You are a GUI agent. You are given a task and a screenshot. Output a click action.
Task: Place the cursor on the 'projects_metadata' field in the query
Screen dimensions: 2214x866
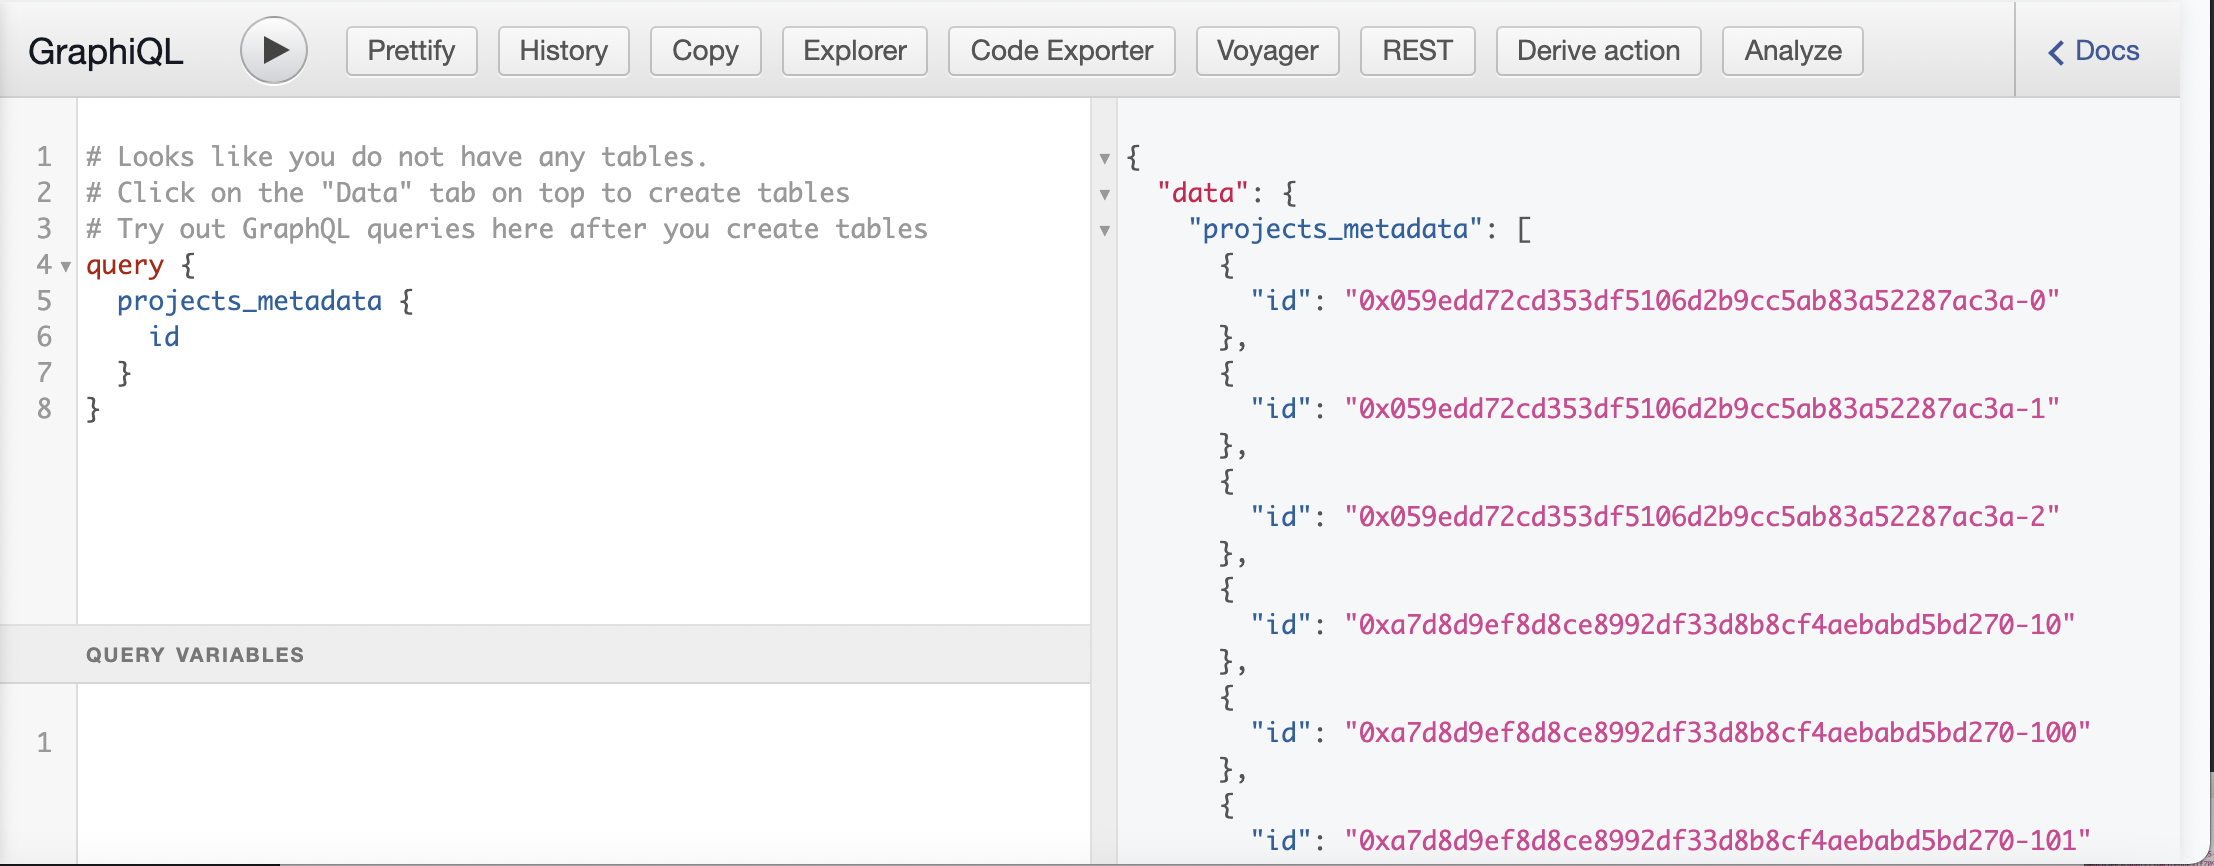249,301
